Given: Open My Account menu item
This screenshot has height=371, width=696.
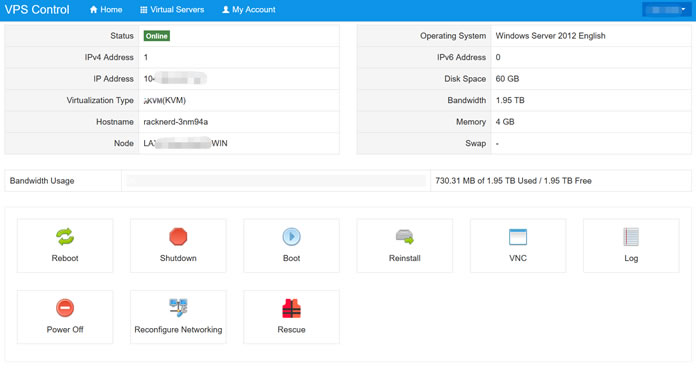Looking at the screenshot, I should pos(249,9).
